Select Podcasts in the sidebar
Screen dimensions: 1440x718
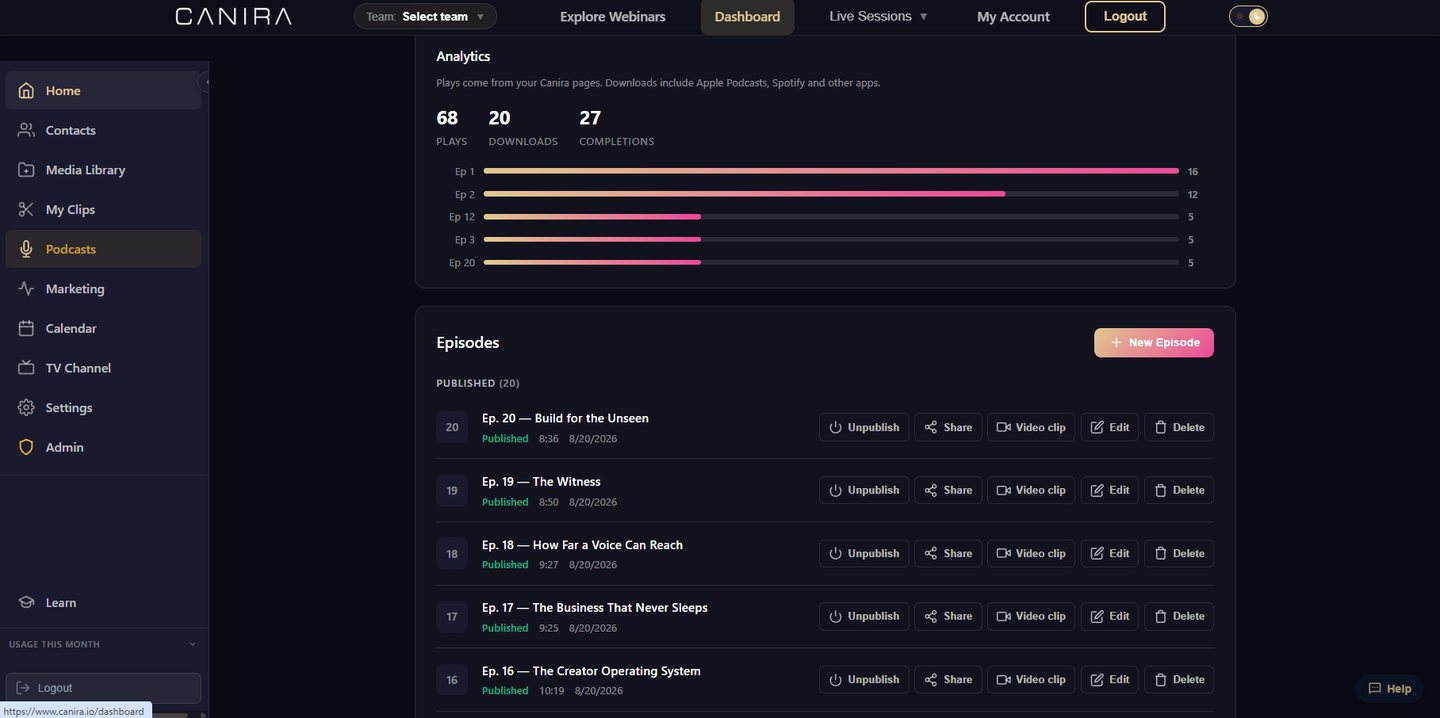point(103,249)
